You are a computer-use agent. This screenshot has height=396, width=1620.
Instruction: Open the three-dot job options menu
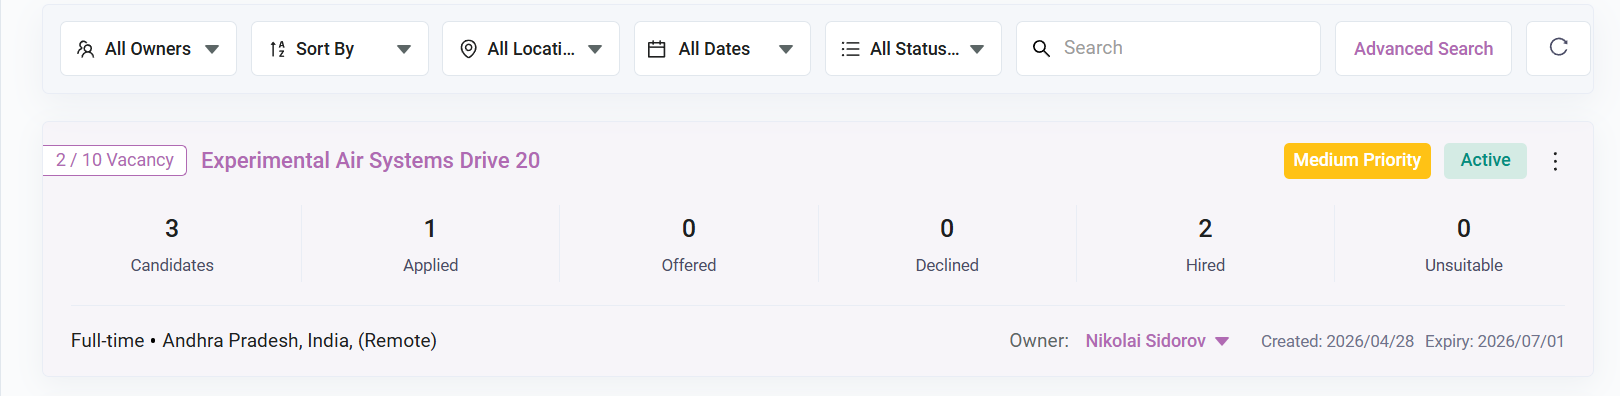[1555, 161]
